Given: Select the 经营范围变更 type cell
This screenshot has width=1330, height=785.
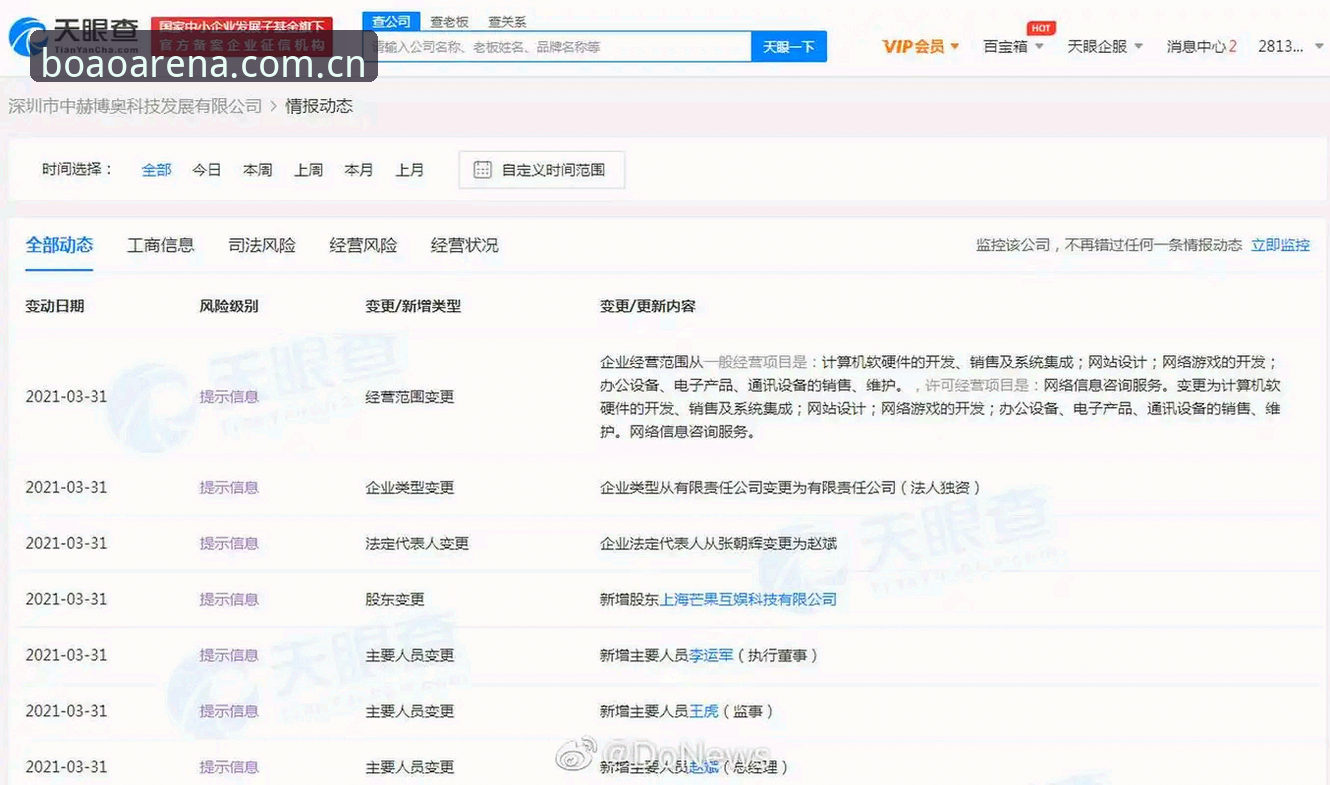Looking at the screenshot, I should tap(410, 397).
